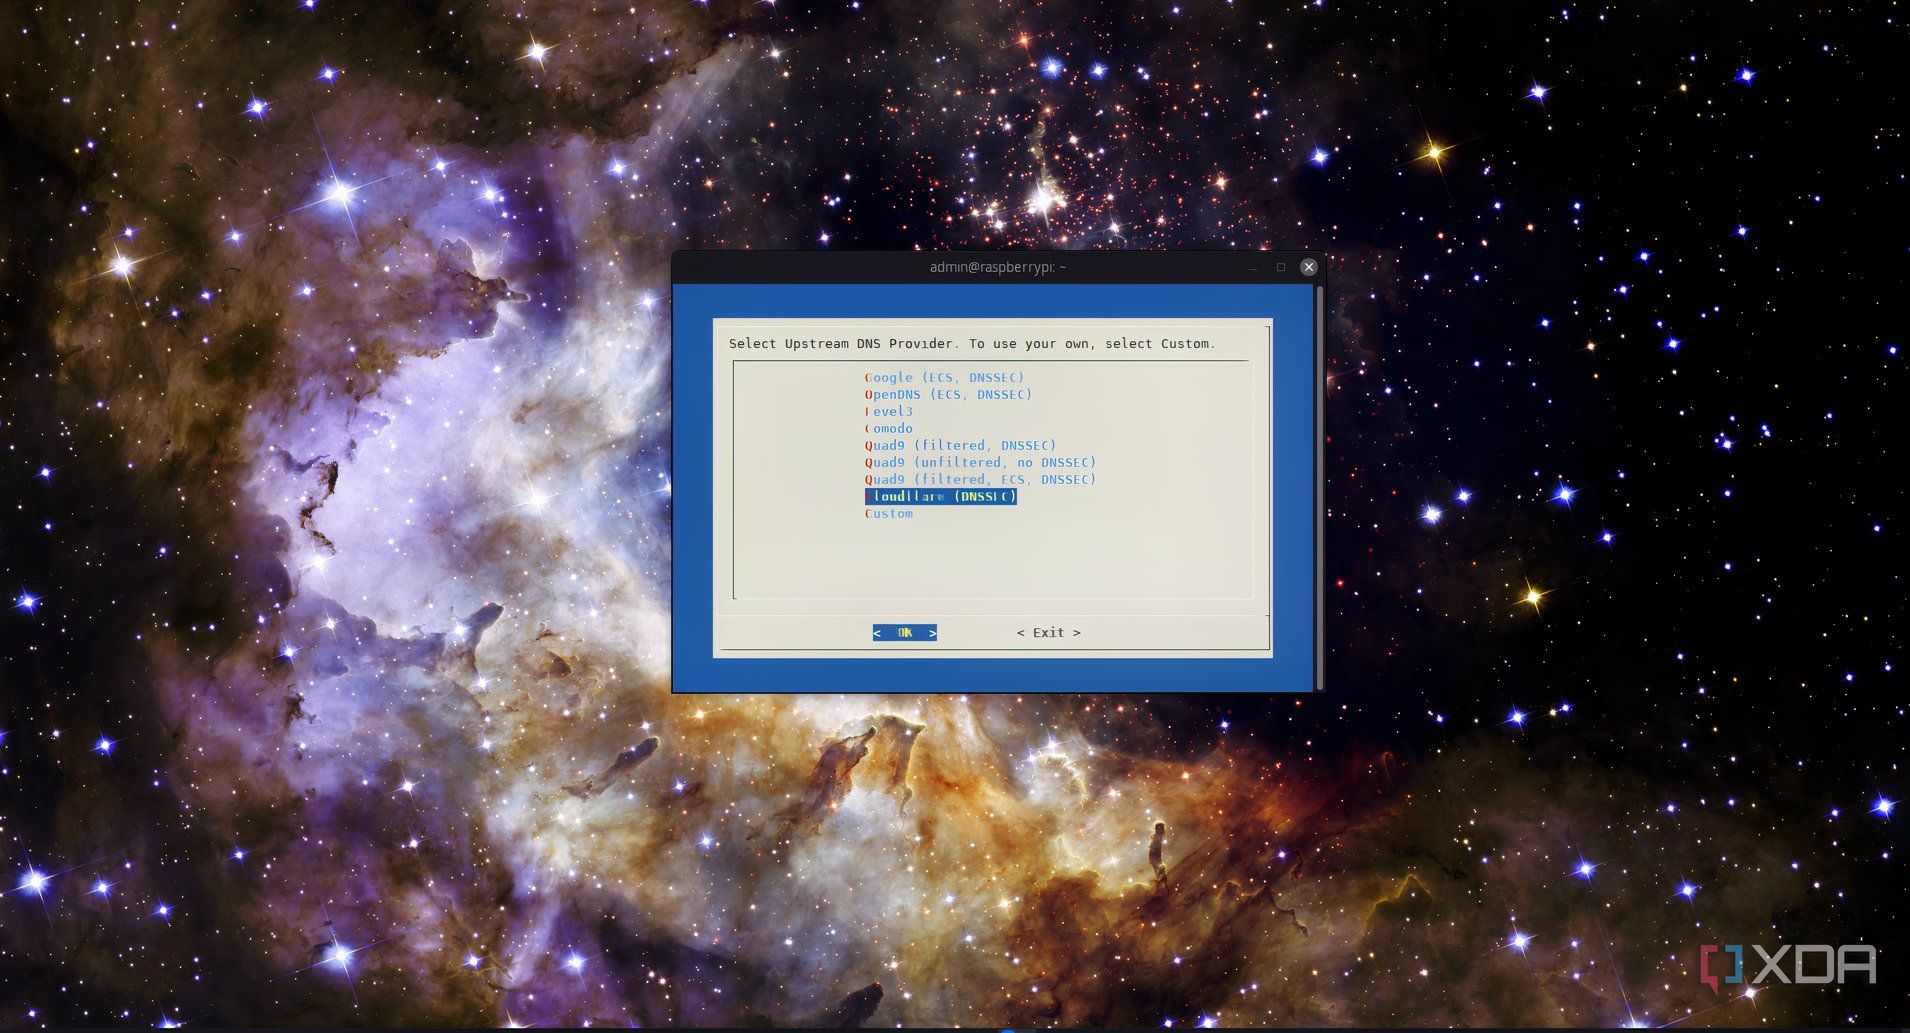1910x1033 pixels.
Task: Select Quad9 (filtered, ECS, DNSSEC)
Action: (980, 479)
